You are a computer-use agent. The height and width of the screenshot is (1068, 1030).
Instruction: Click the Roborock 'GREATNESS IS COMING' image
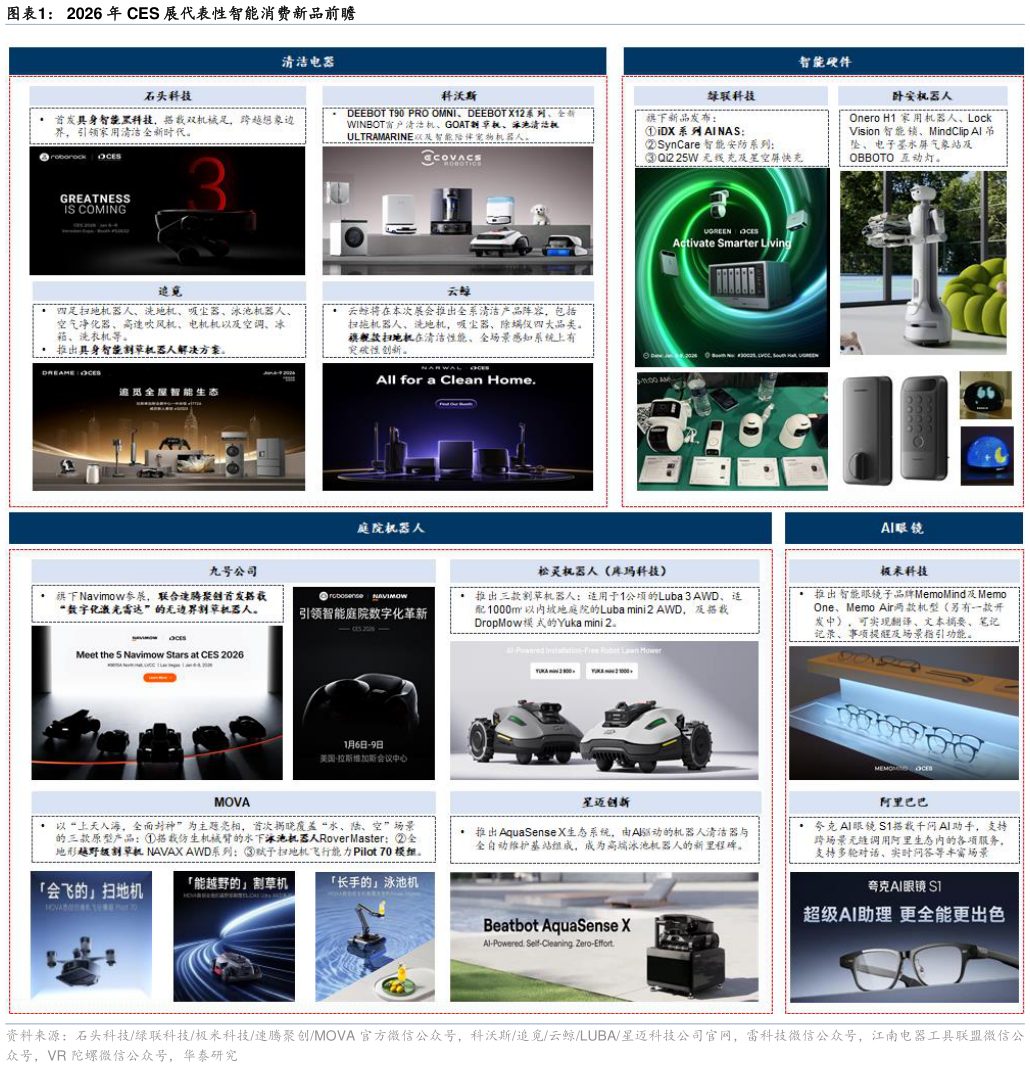(167, 210)
